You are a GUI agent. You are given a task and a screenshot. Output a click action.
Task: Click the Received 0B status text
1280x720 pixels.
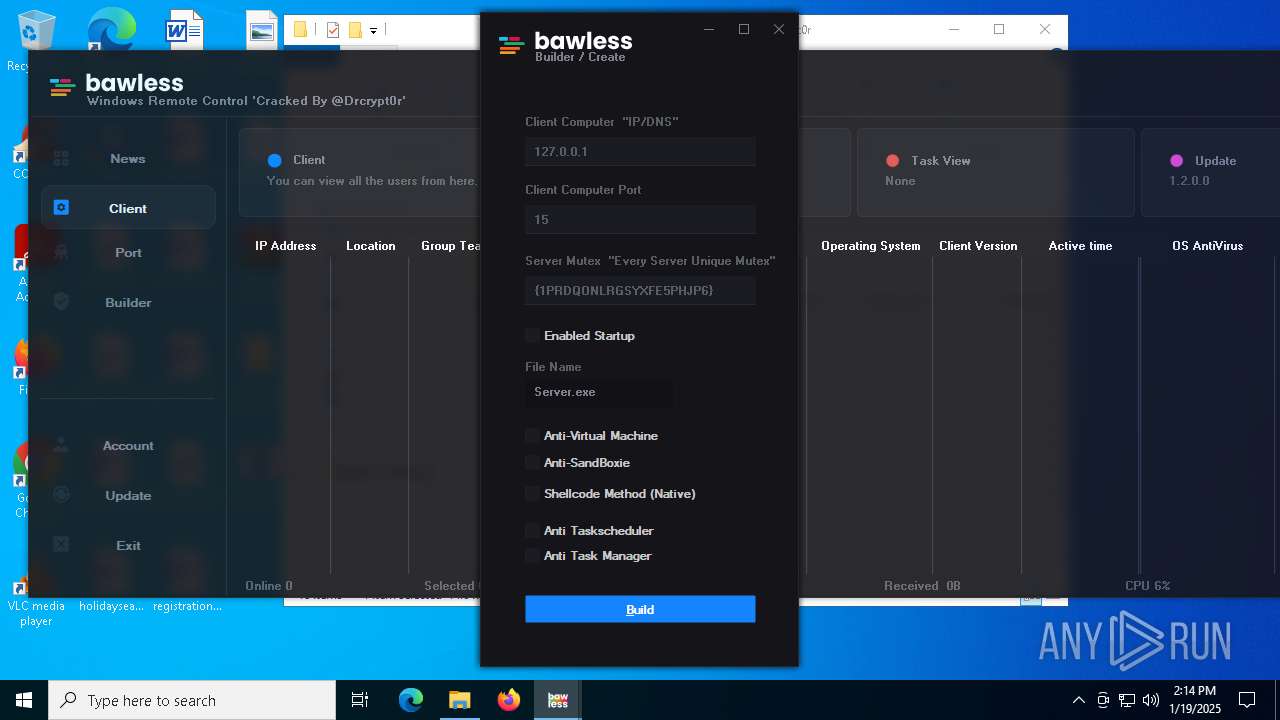tap(922, 586)
